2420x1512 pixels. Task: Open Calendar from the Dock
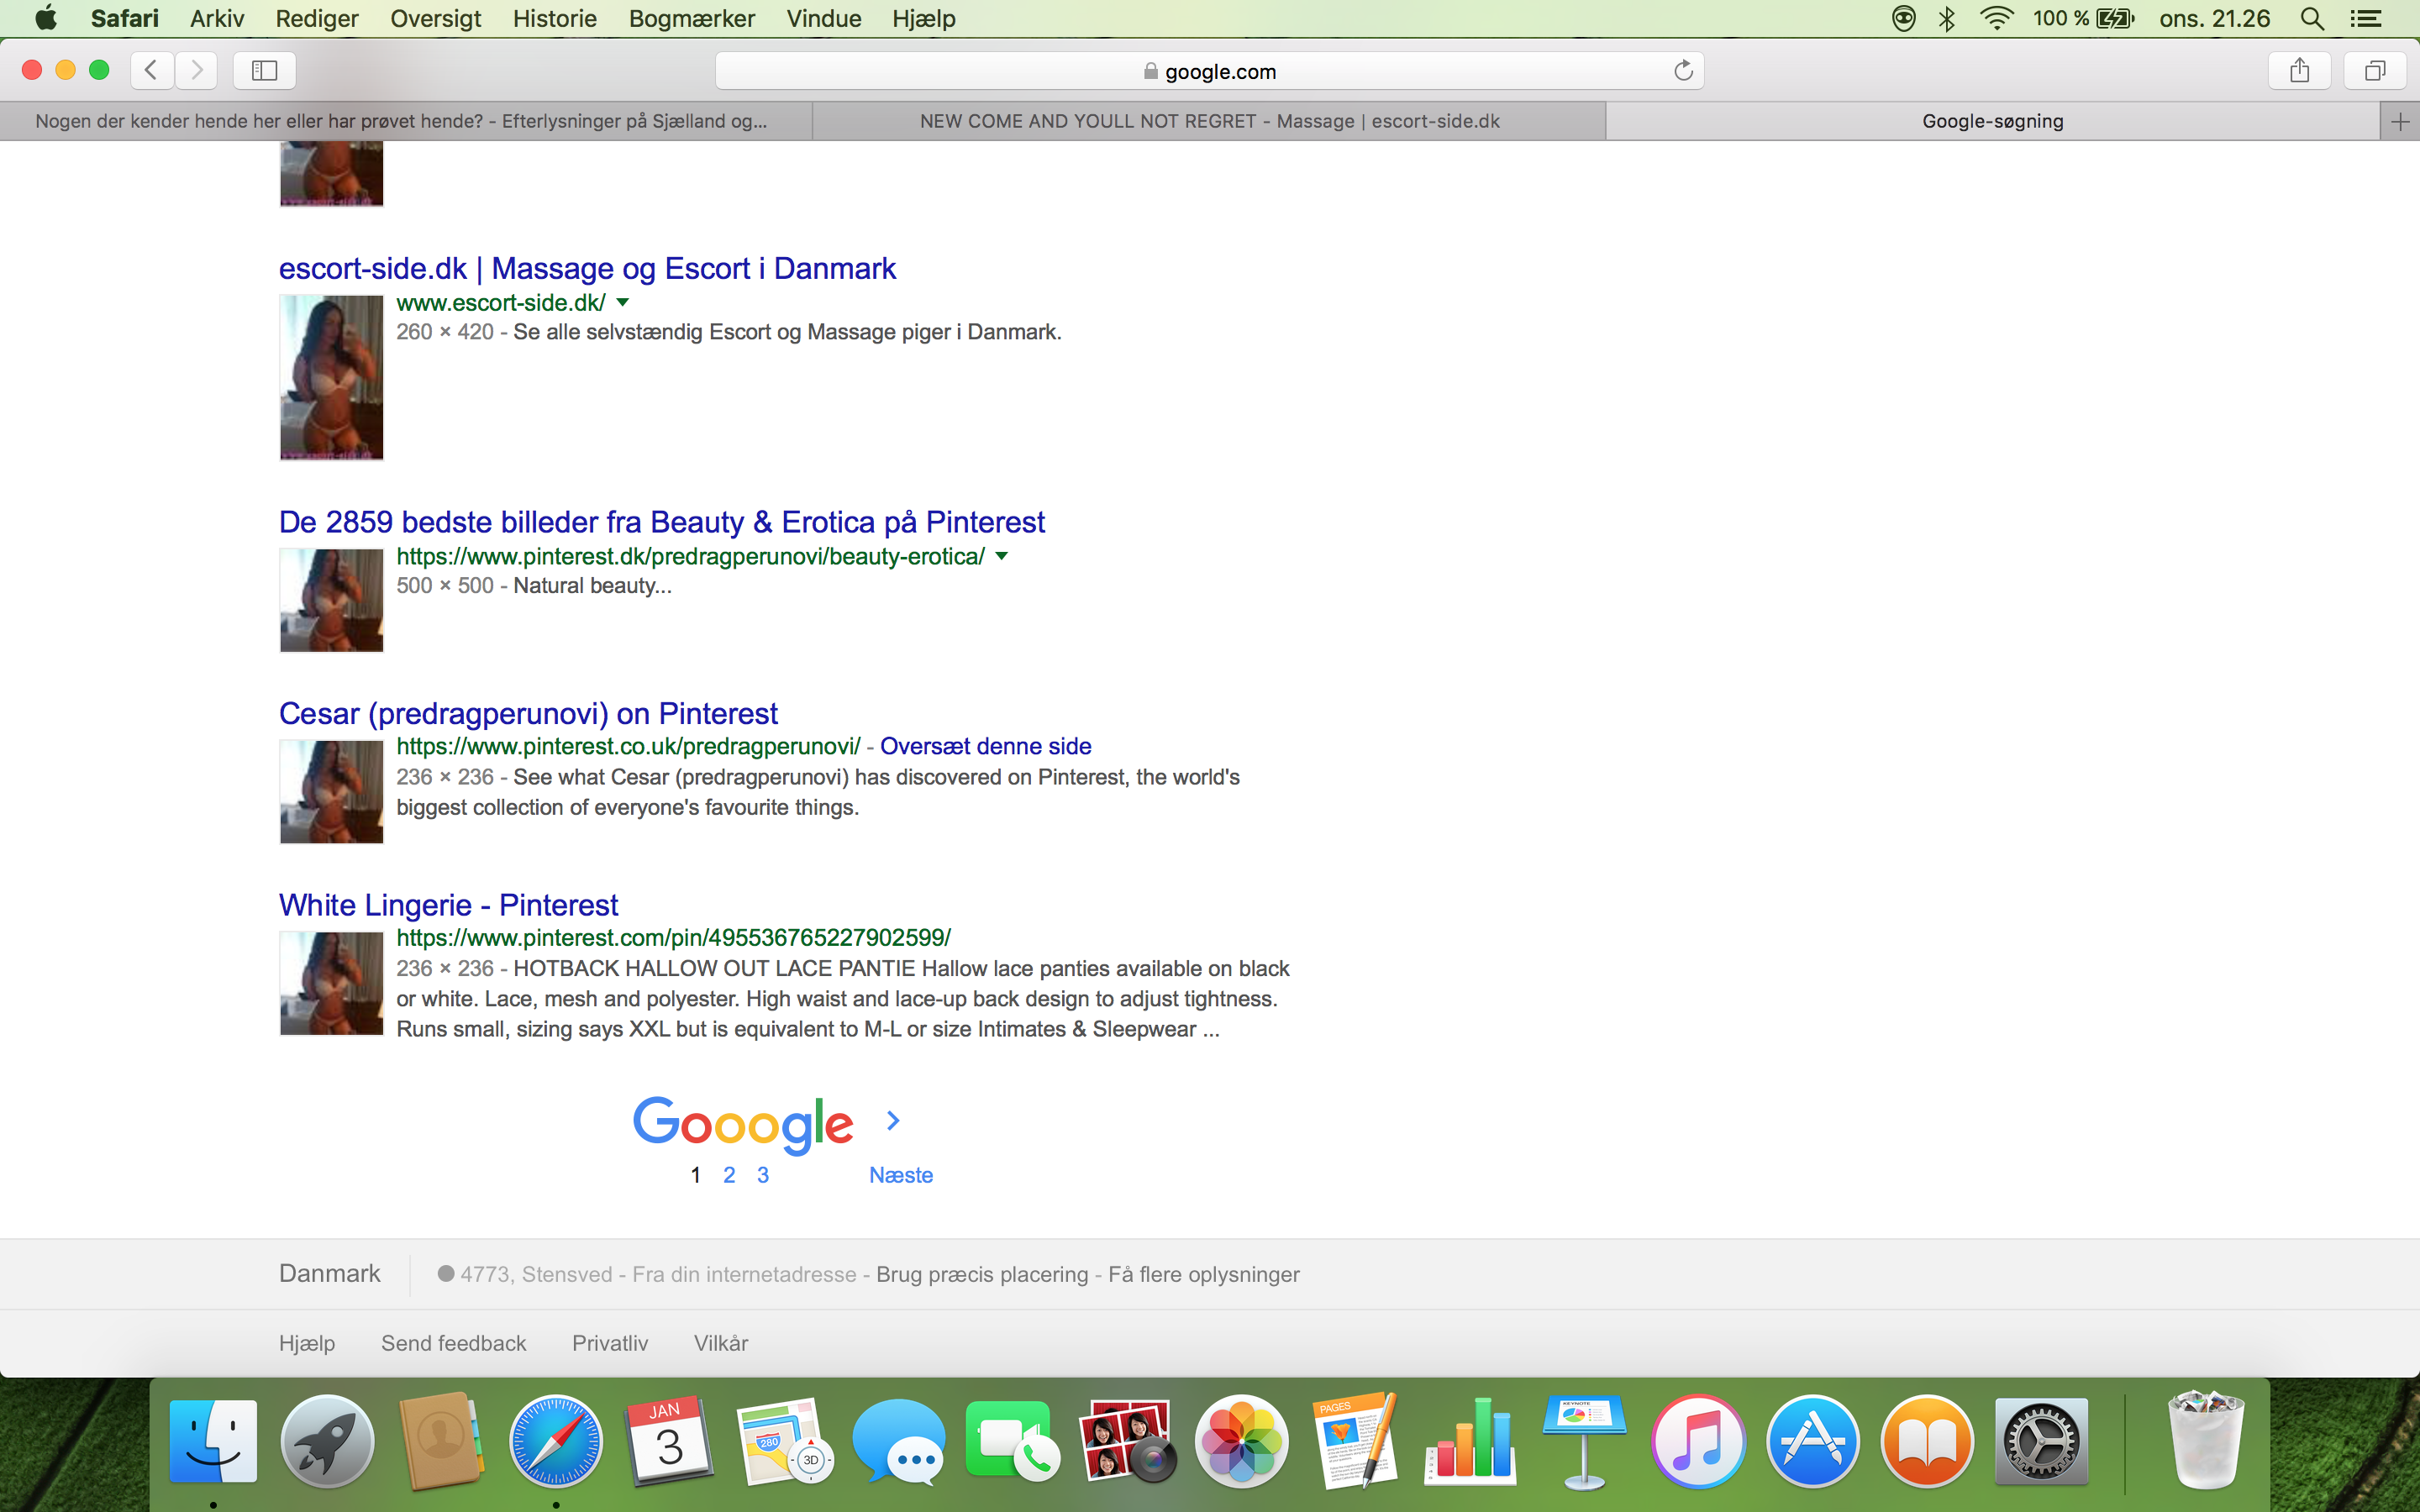pos(670,1441)
